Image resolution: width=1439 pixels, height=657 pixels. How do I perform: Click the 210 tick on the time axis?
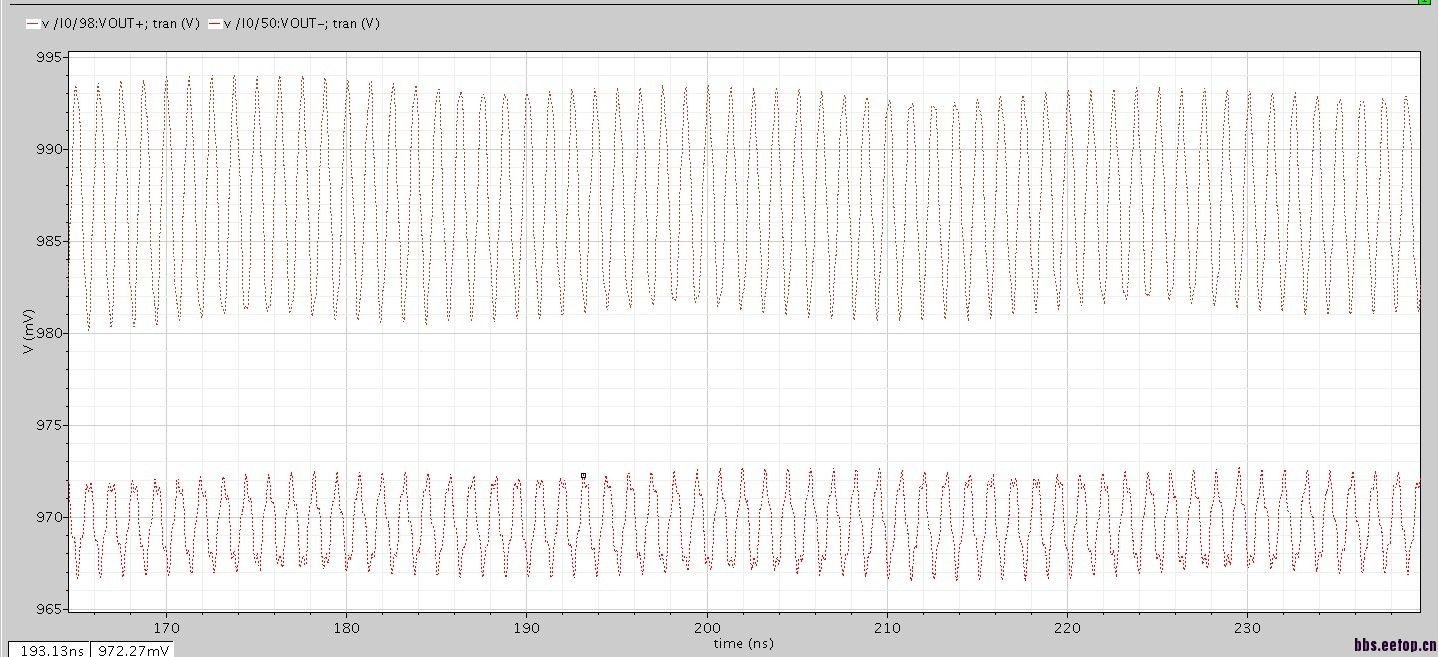[887, 628]
